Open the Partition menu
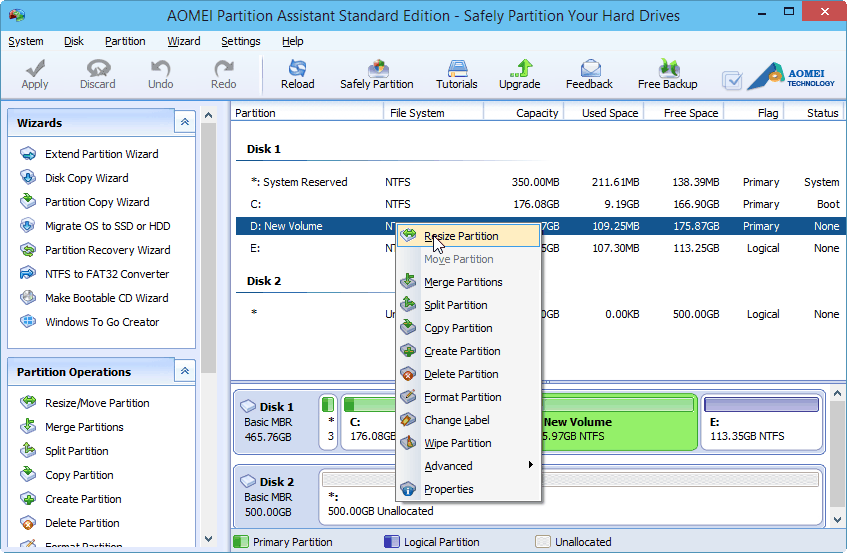 (x=125, y=41)
